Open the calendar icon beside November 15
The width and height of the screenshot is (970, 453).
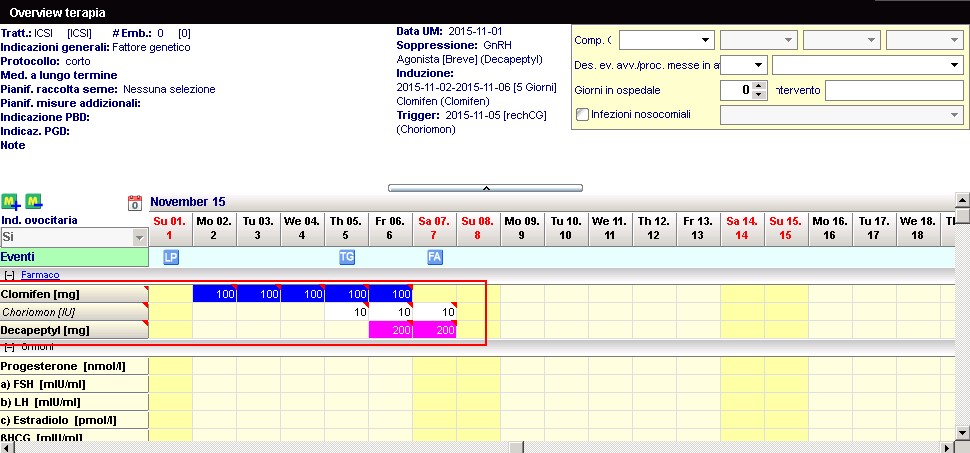[x=135, y=202]
